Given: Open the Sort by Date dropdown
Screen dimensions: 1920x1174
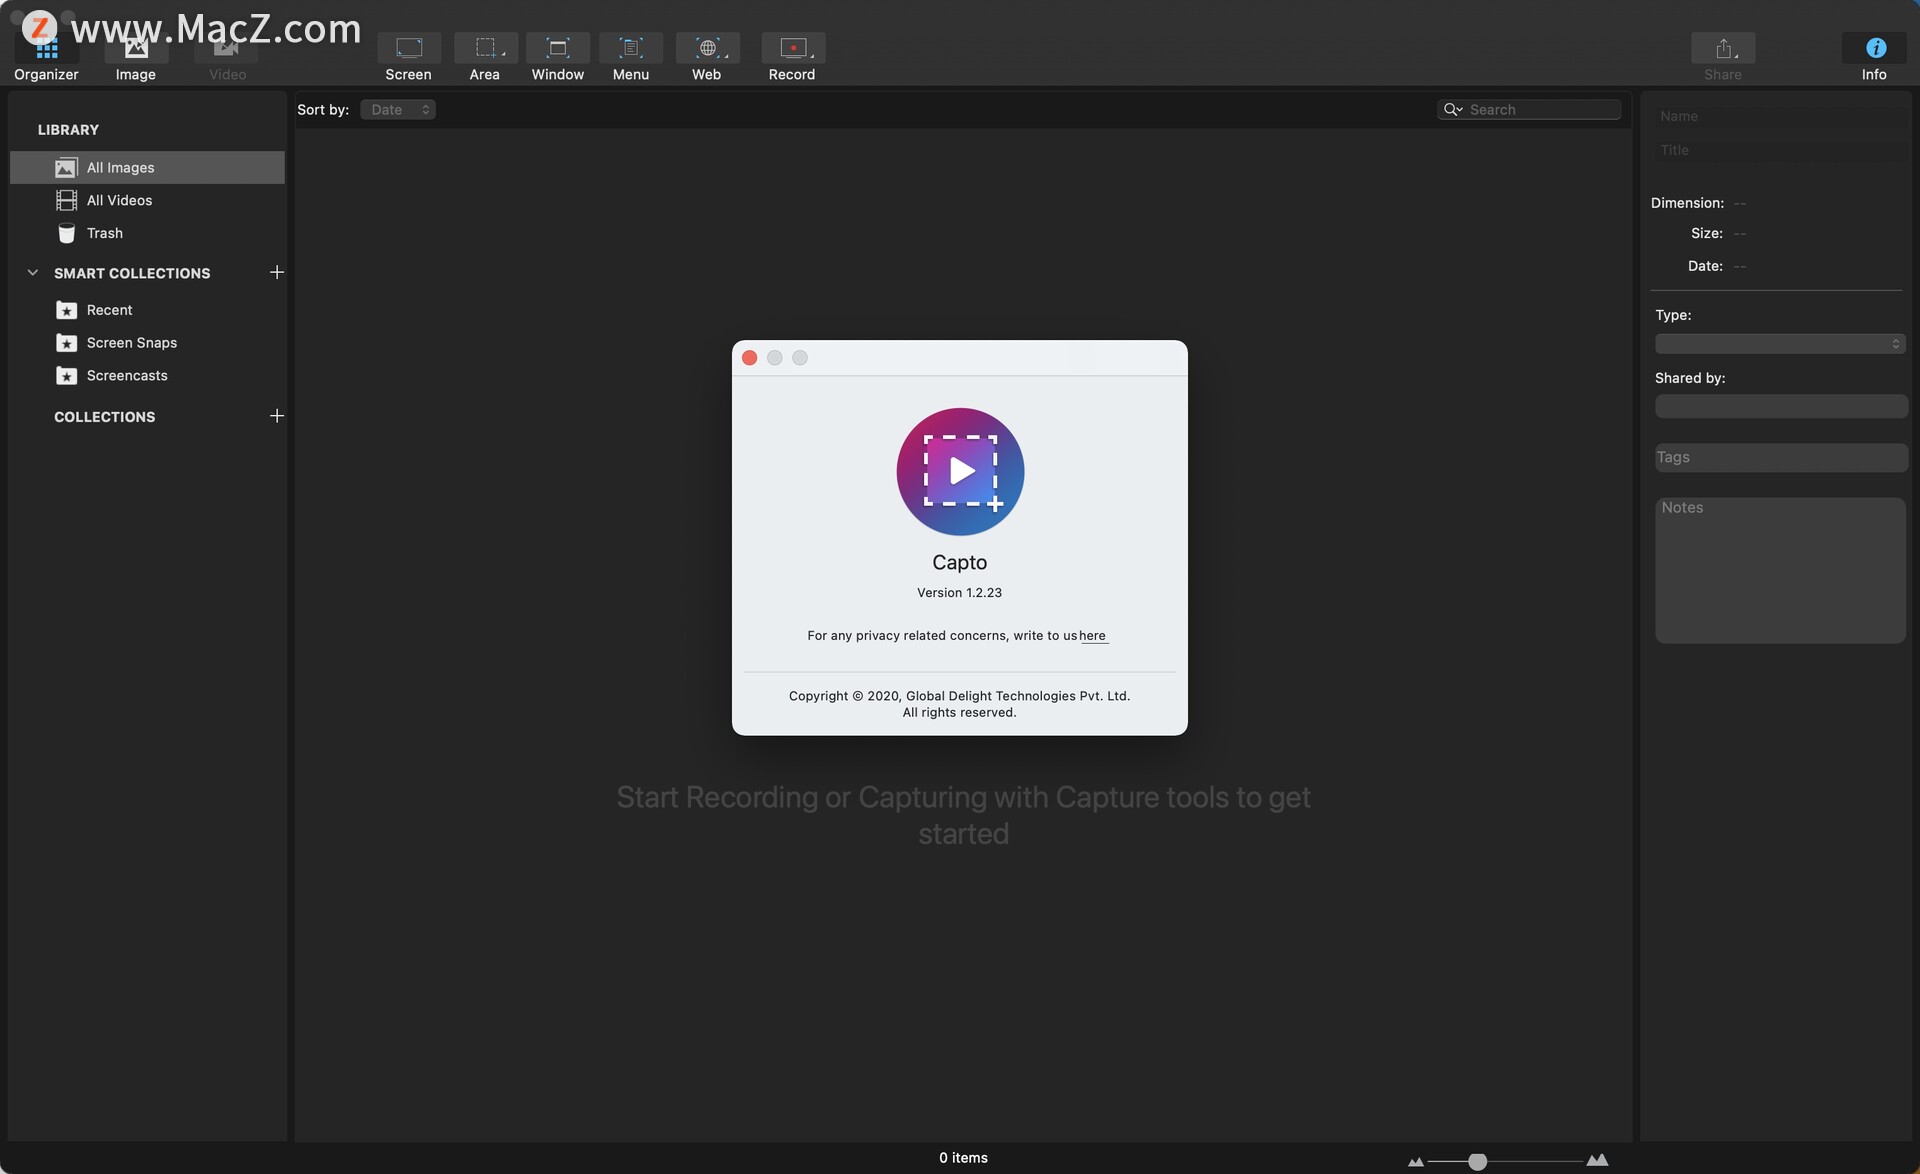Looking at the screenshot, I should [x=398, y=110].
